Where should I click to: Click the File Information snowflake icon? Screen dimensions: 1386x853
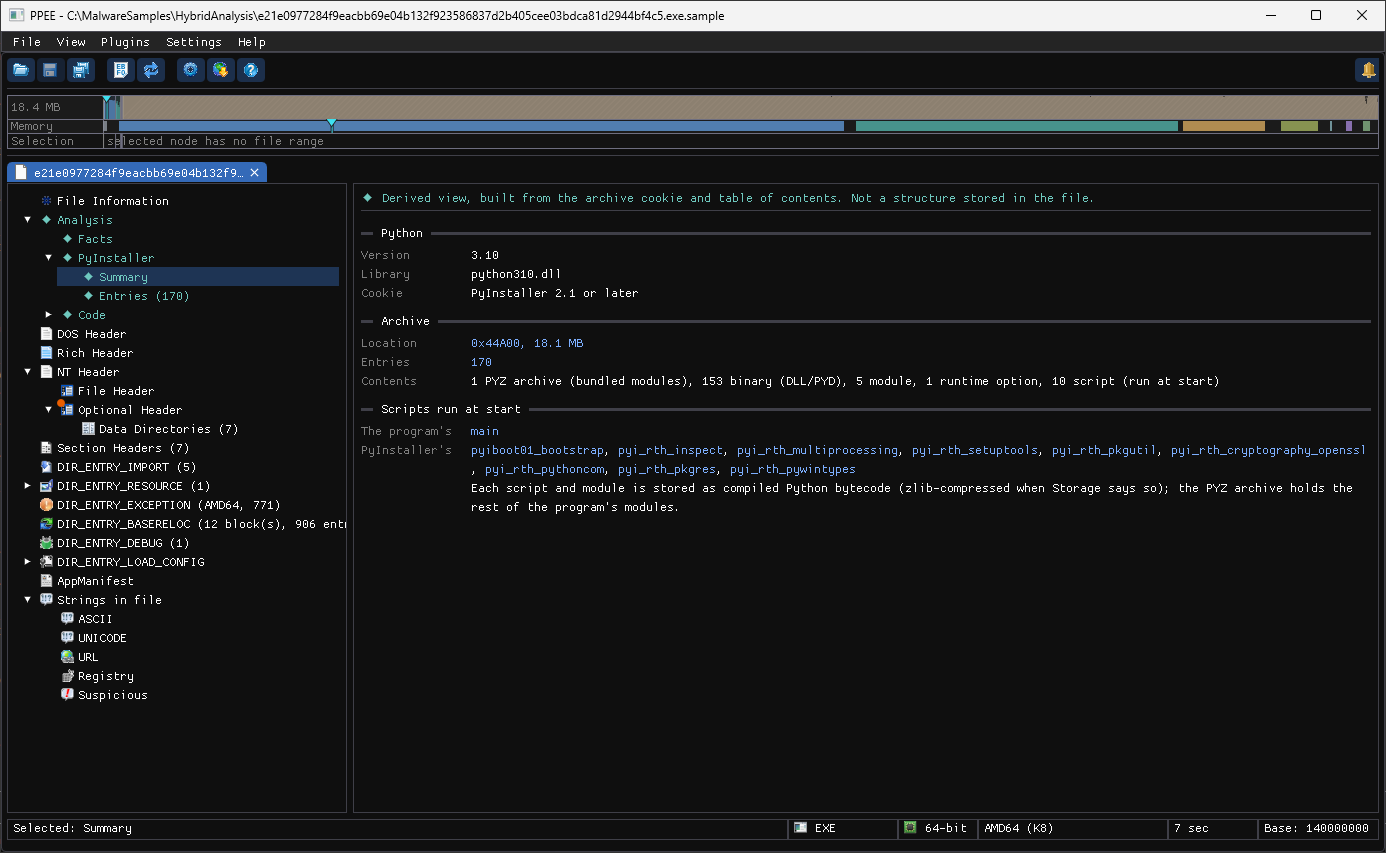46,201
